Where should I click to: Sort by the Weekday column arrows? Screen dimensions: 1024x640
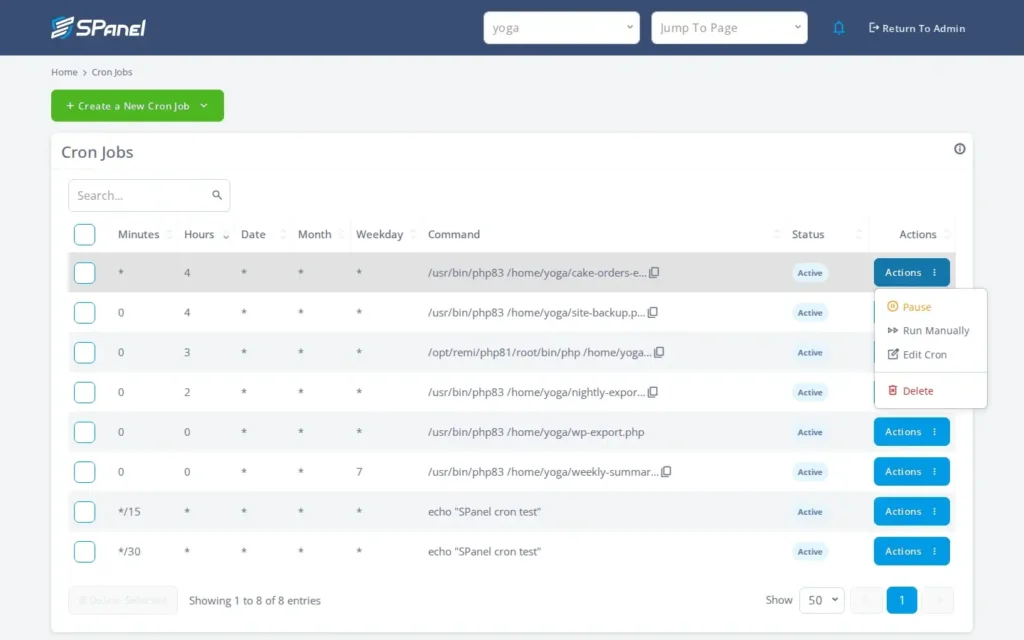point(413,234)
